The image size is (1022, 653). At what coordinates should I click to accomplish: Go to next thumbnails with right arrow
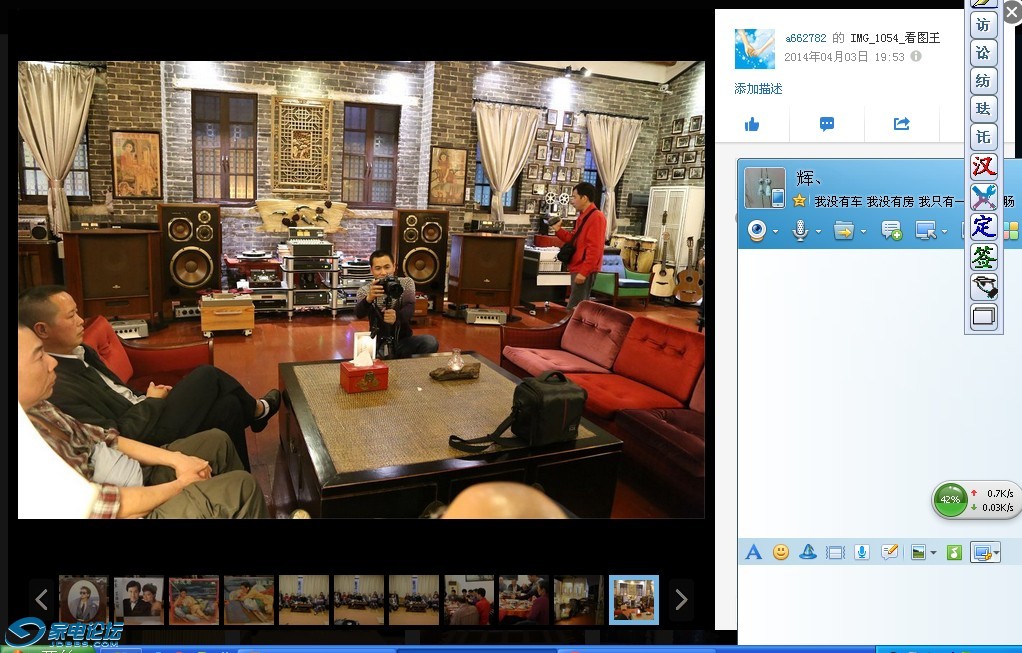point(681,599)
